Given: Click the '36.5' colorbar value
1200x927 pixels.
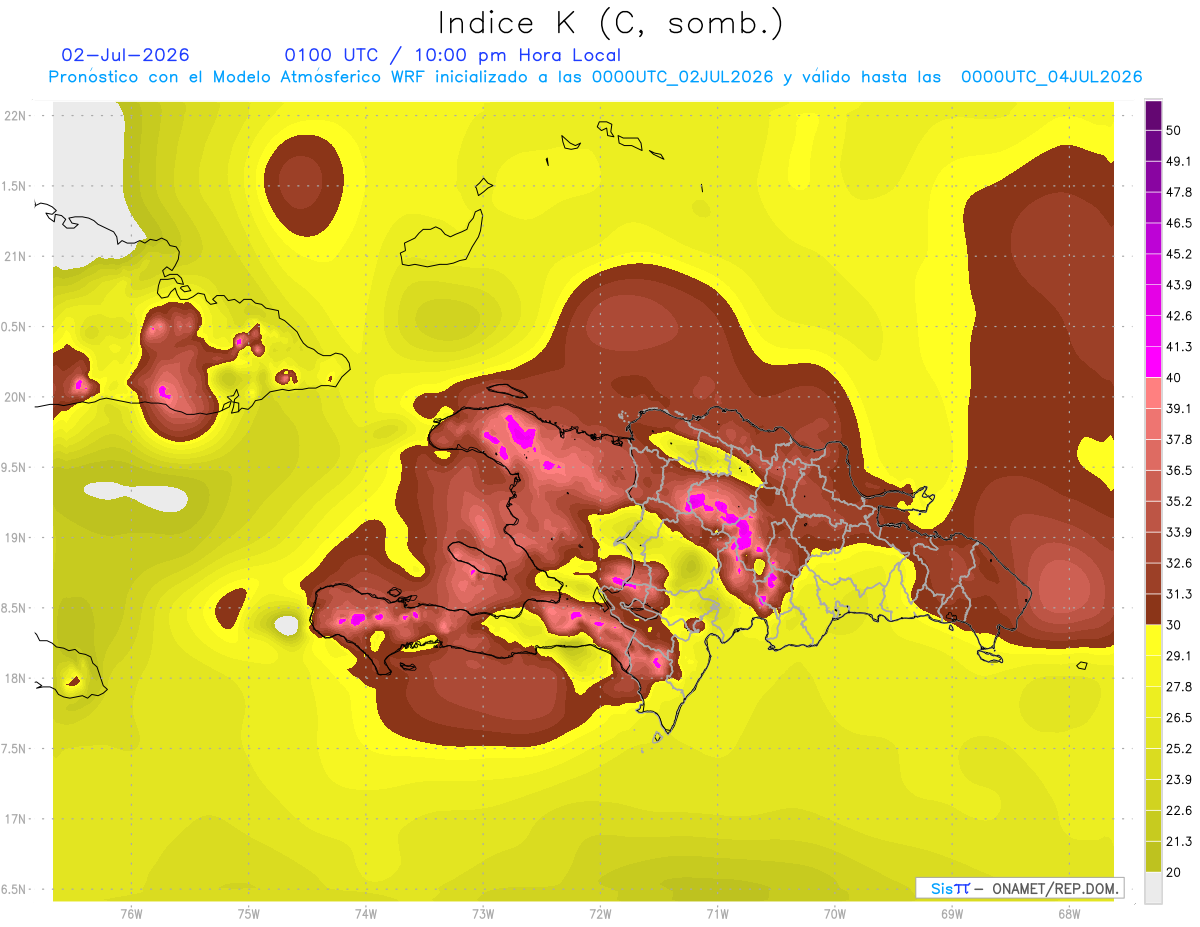Looking at the screenshot, I should [x=1179, y=470].
